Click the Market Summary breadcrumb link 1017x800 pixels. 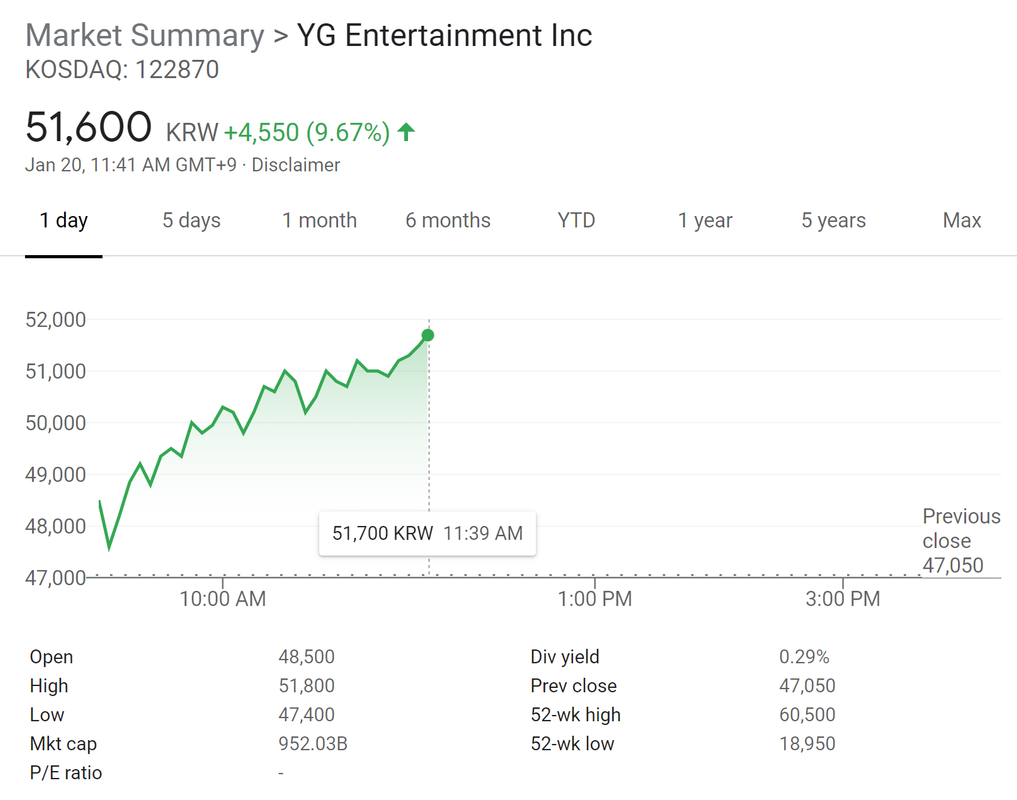click(144, 36)
